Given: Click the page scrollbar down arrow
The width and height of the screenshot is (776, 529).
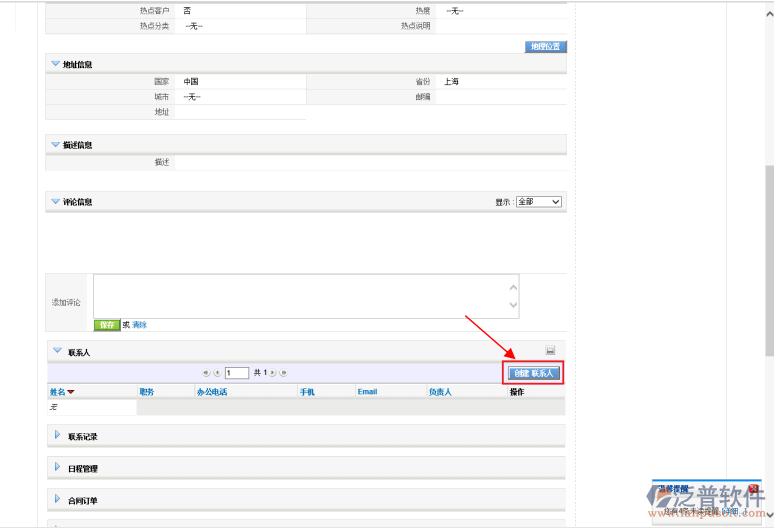Looking at the screenshot, I should pos(770,515).
